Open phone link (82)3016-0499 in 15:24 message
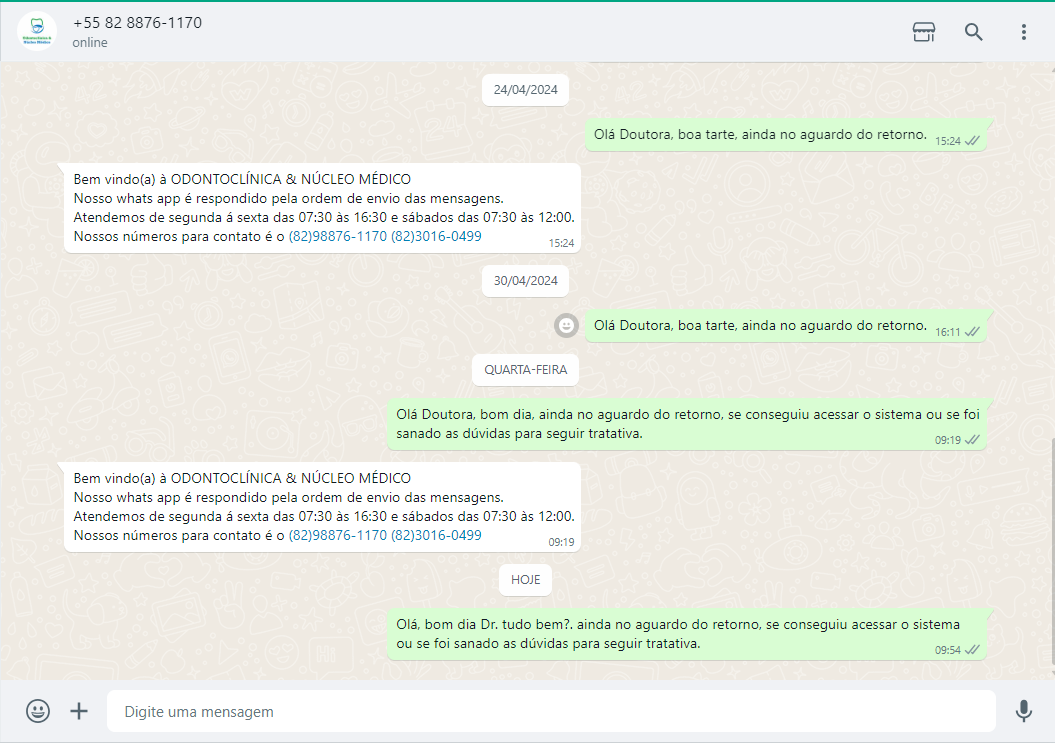Screen dimensions: 1055x743 click(436, 236)
